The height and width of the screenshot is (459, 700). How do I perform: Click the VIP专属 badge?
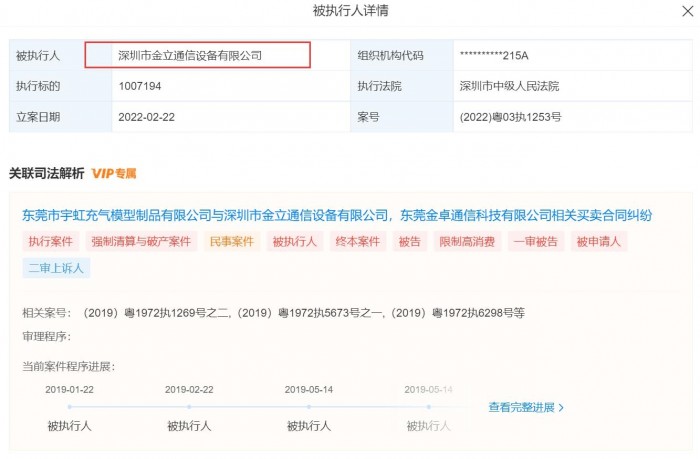[114, 173]
